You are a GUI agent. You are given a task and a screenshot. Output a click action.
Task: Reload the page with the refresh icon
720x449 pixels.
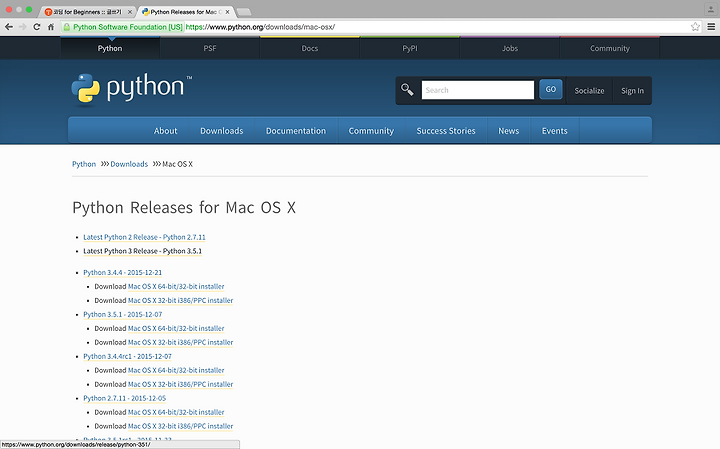[37, 27]
